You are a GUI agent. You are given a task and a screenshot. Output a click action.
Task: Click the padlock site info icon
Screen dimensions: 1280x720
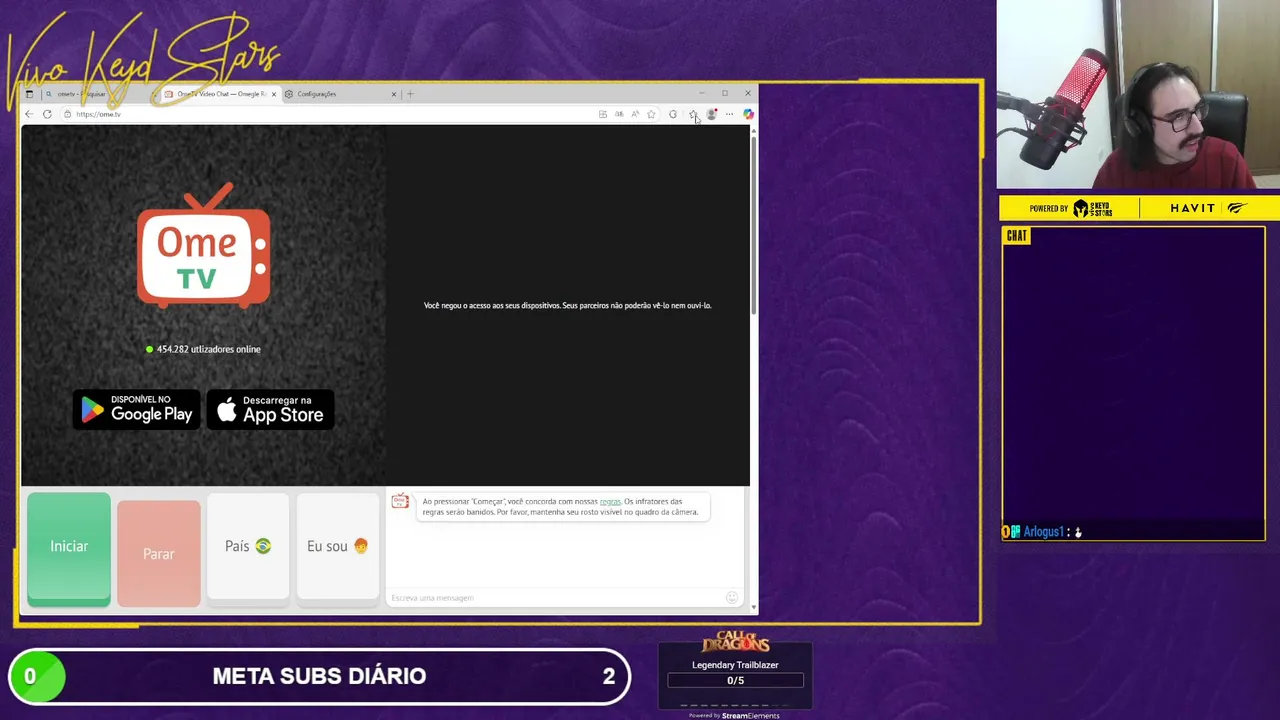(67, 114)
